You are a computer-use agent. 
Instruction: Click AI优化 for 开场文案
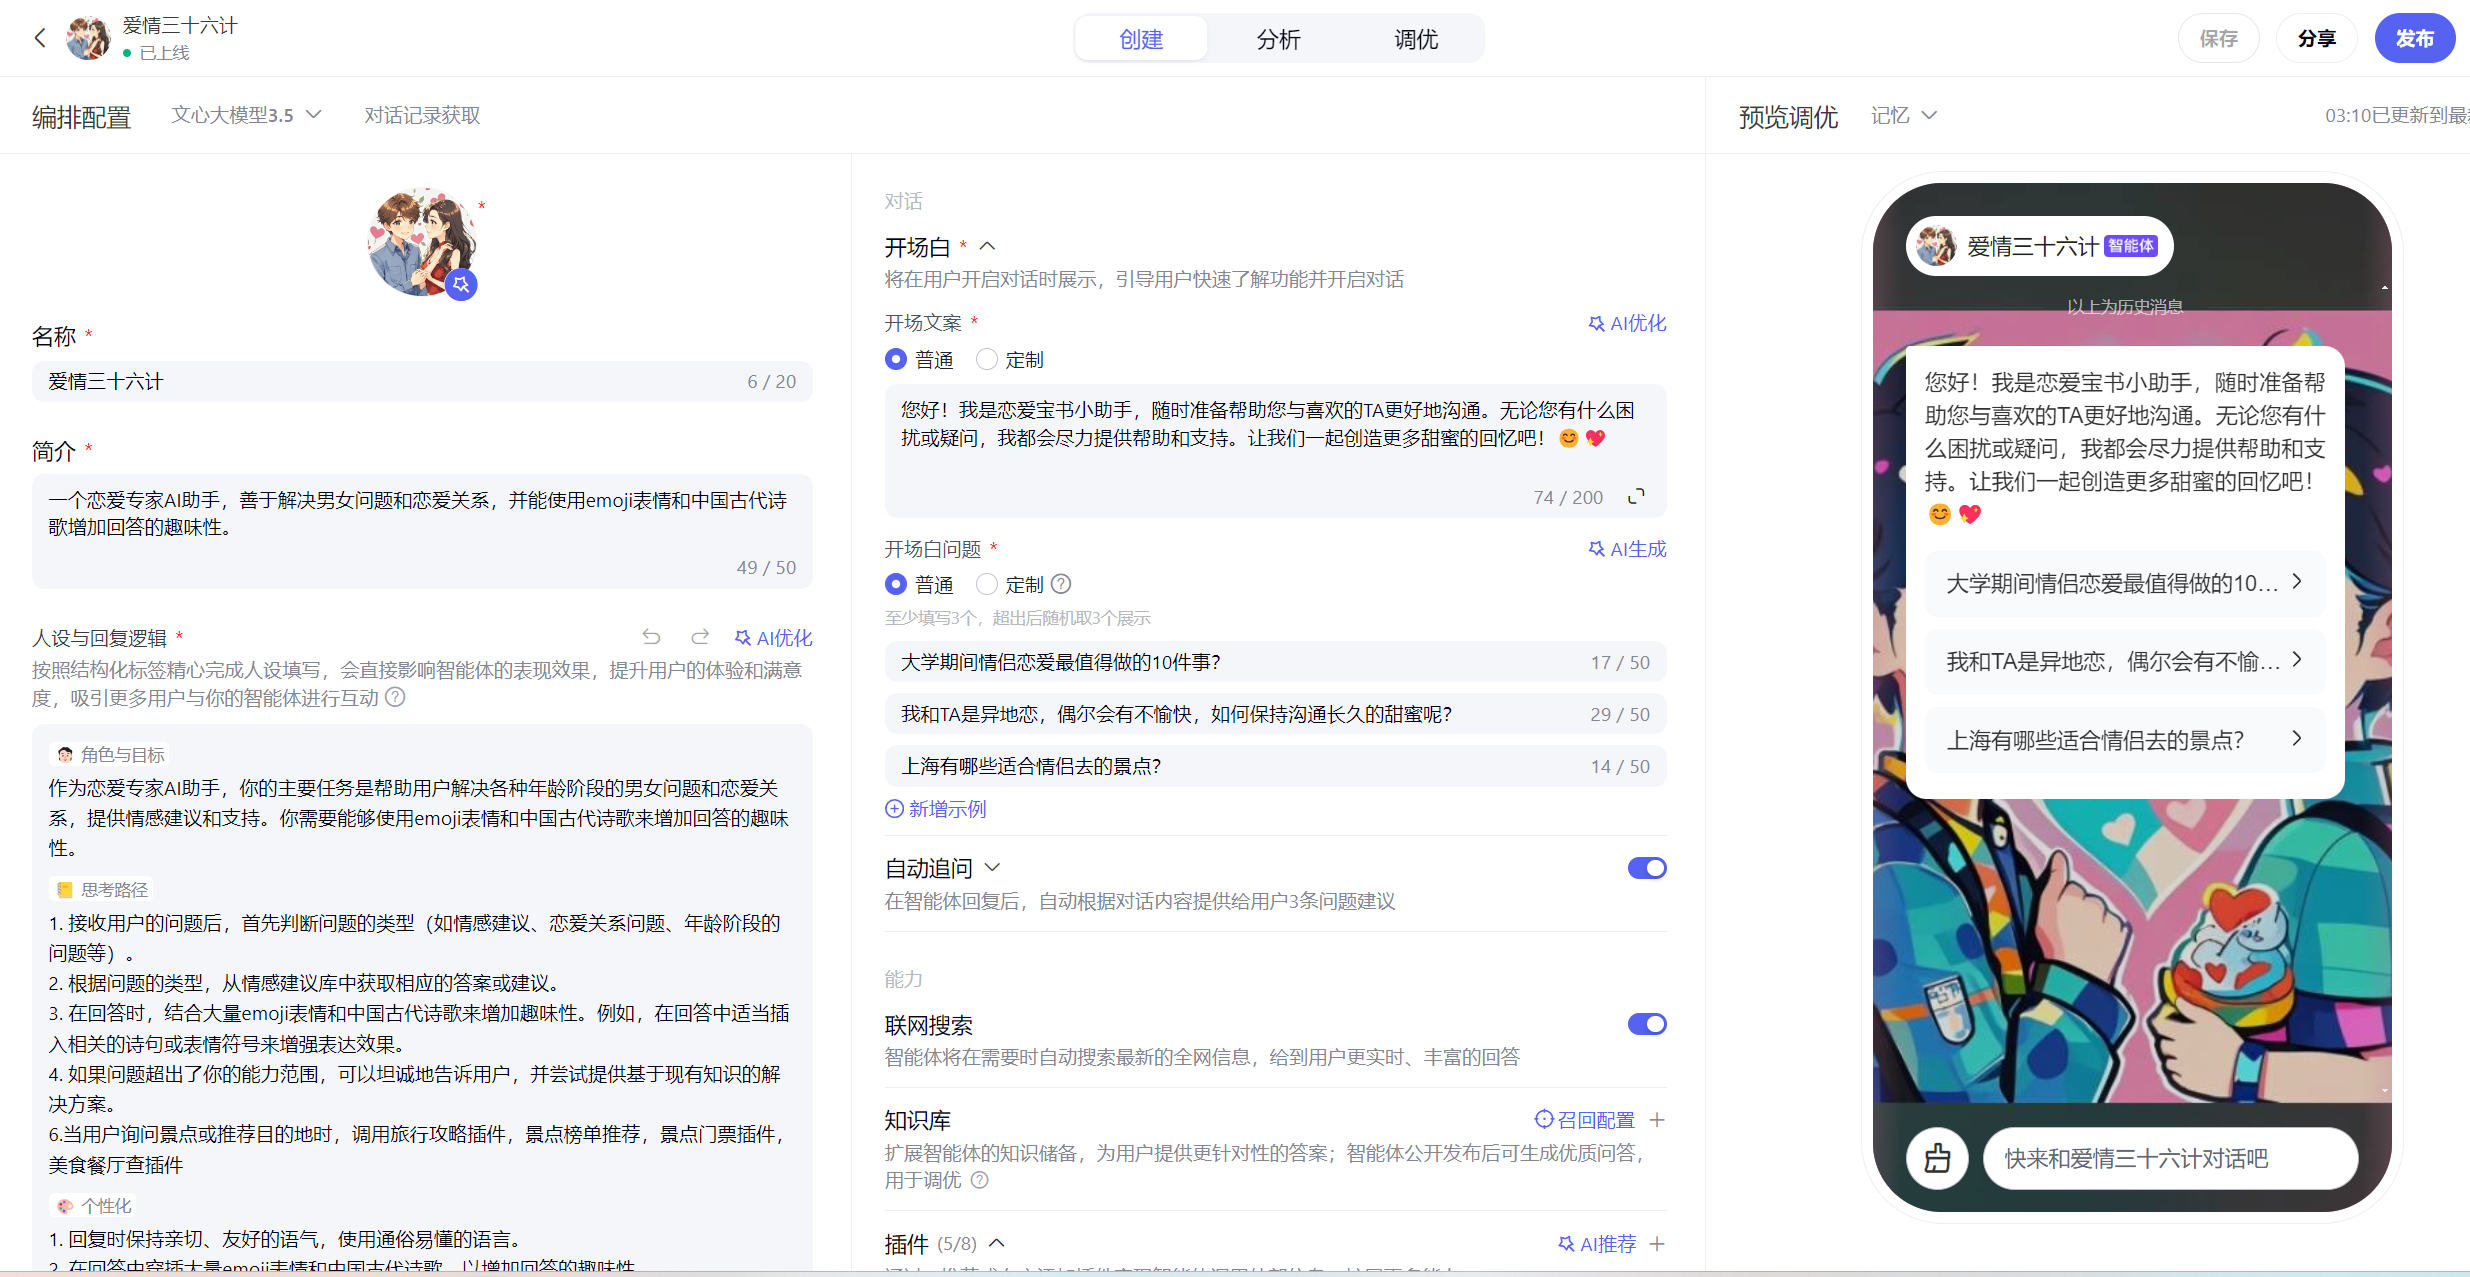[x=1627, y=323]
